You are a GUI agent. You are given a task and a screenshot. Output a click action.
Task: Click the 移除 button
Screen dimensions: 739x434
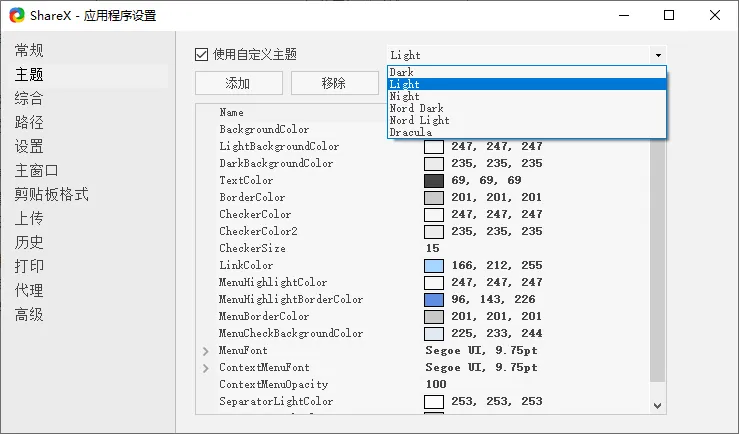(335, 83)
